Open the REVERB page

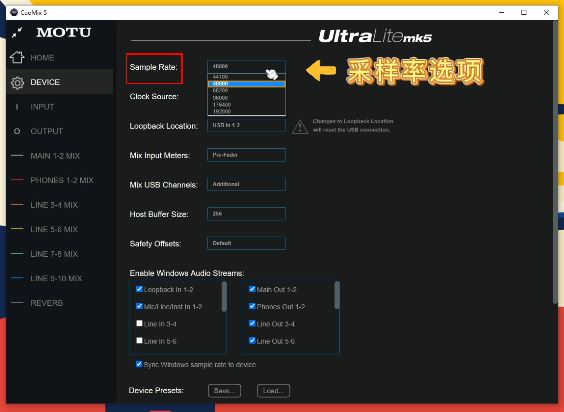click(46, 303)
